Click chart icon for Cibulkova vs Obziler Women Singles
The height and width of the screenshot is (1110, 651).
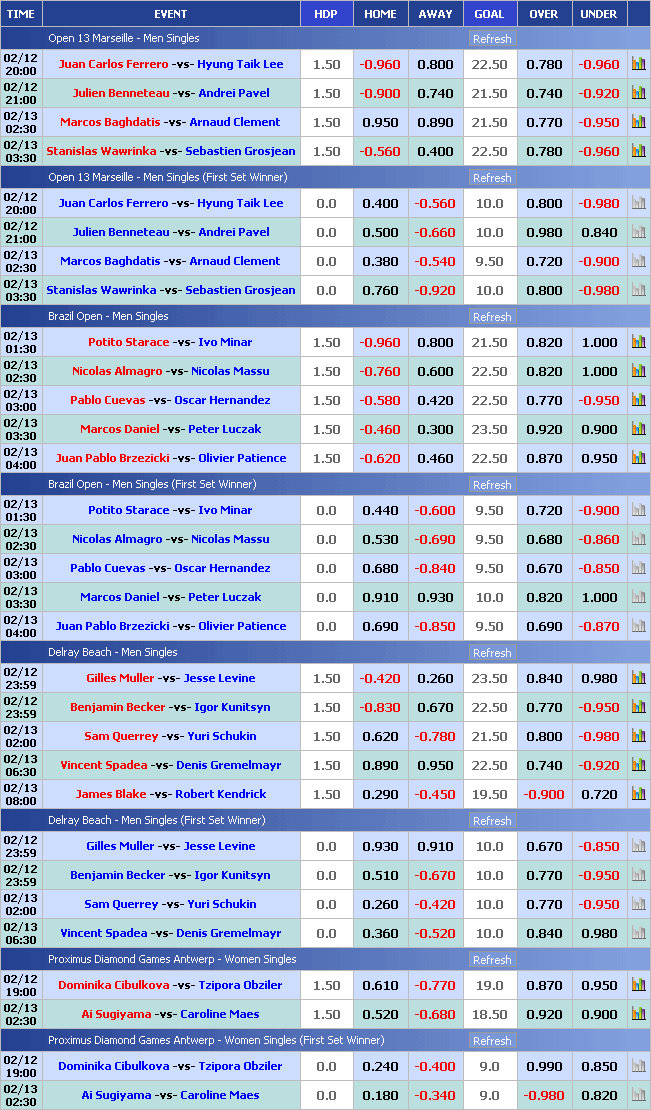point(638,985)
